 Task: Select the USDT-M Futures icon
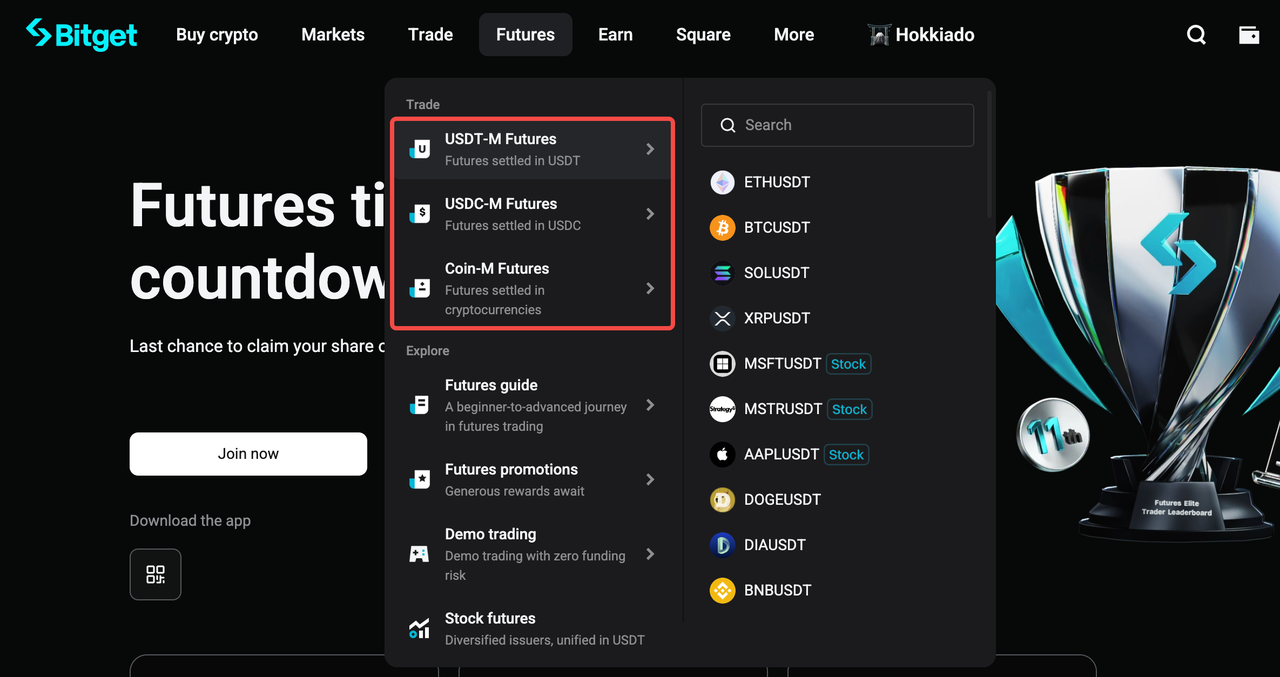point(418,148)
